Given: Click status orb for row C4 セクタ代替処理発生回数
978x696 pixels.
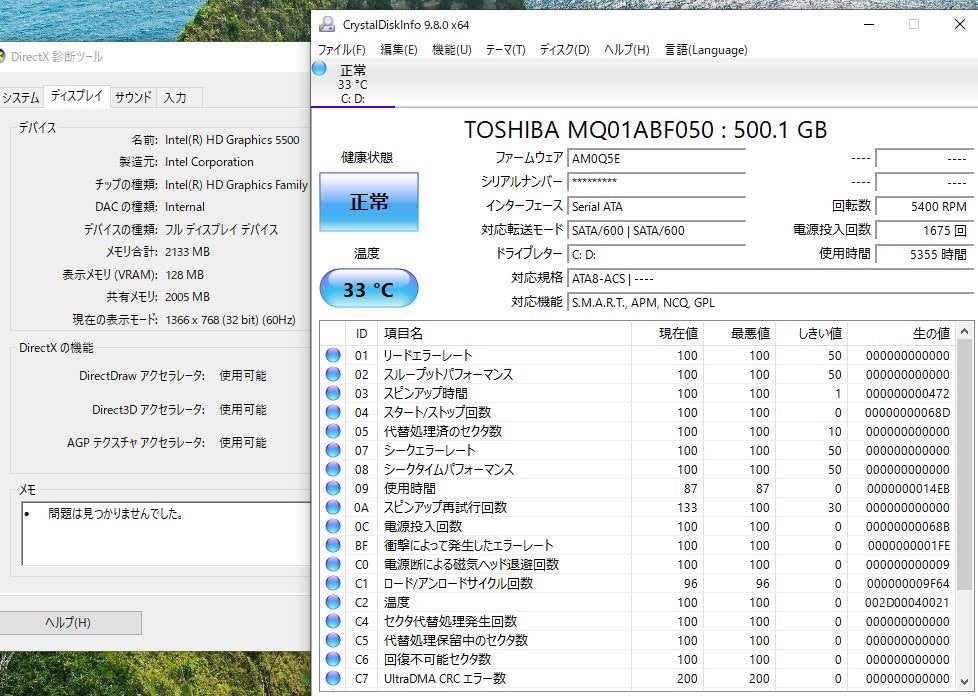Looking at the screenshot, I should click(333, 621).
